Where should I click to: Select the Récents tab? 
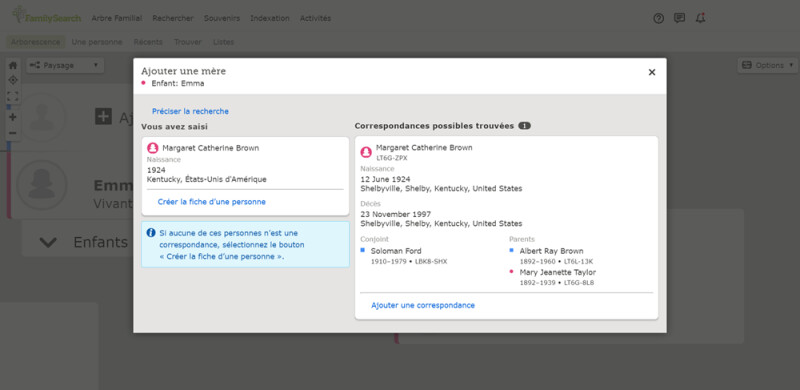tap(148, 42)
